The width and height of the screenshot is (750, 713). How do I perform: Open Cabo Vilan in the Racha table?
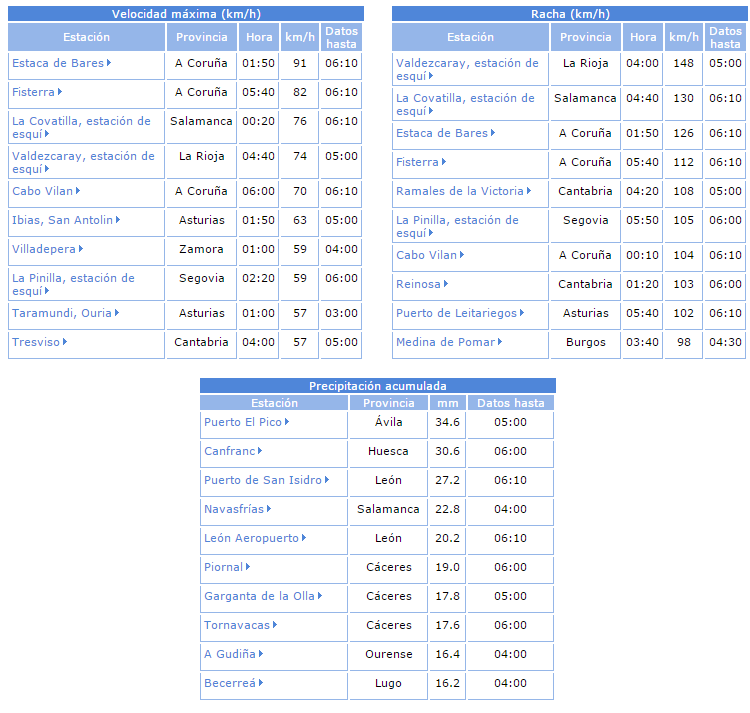pos(425,255)
